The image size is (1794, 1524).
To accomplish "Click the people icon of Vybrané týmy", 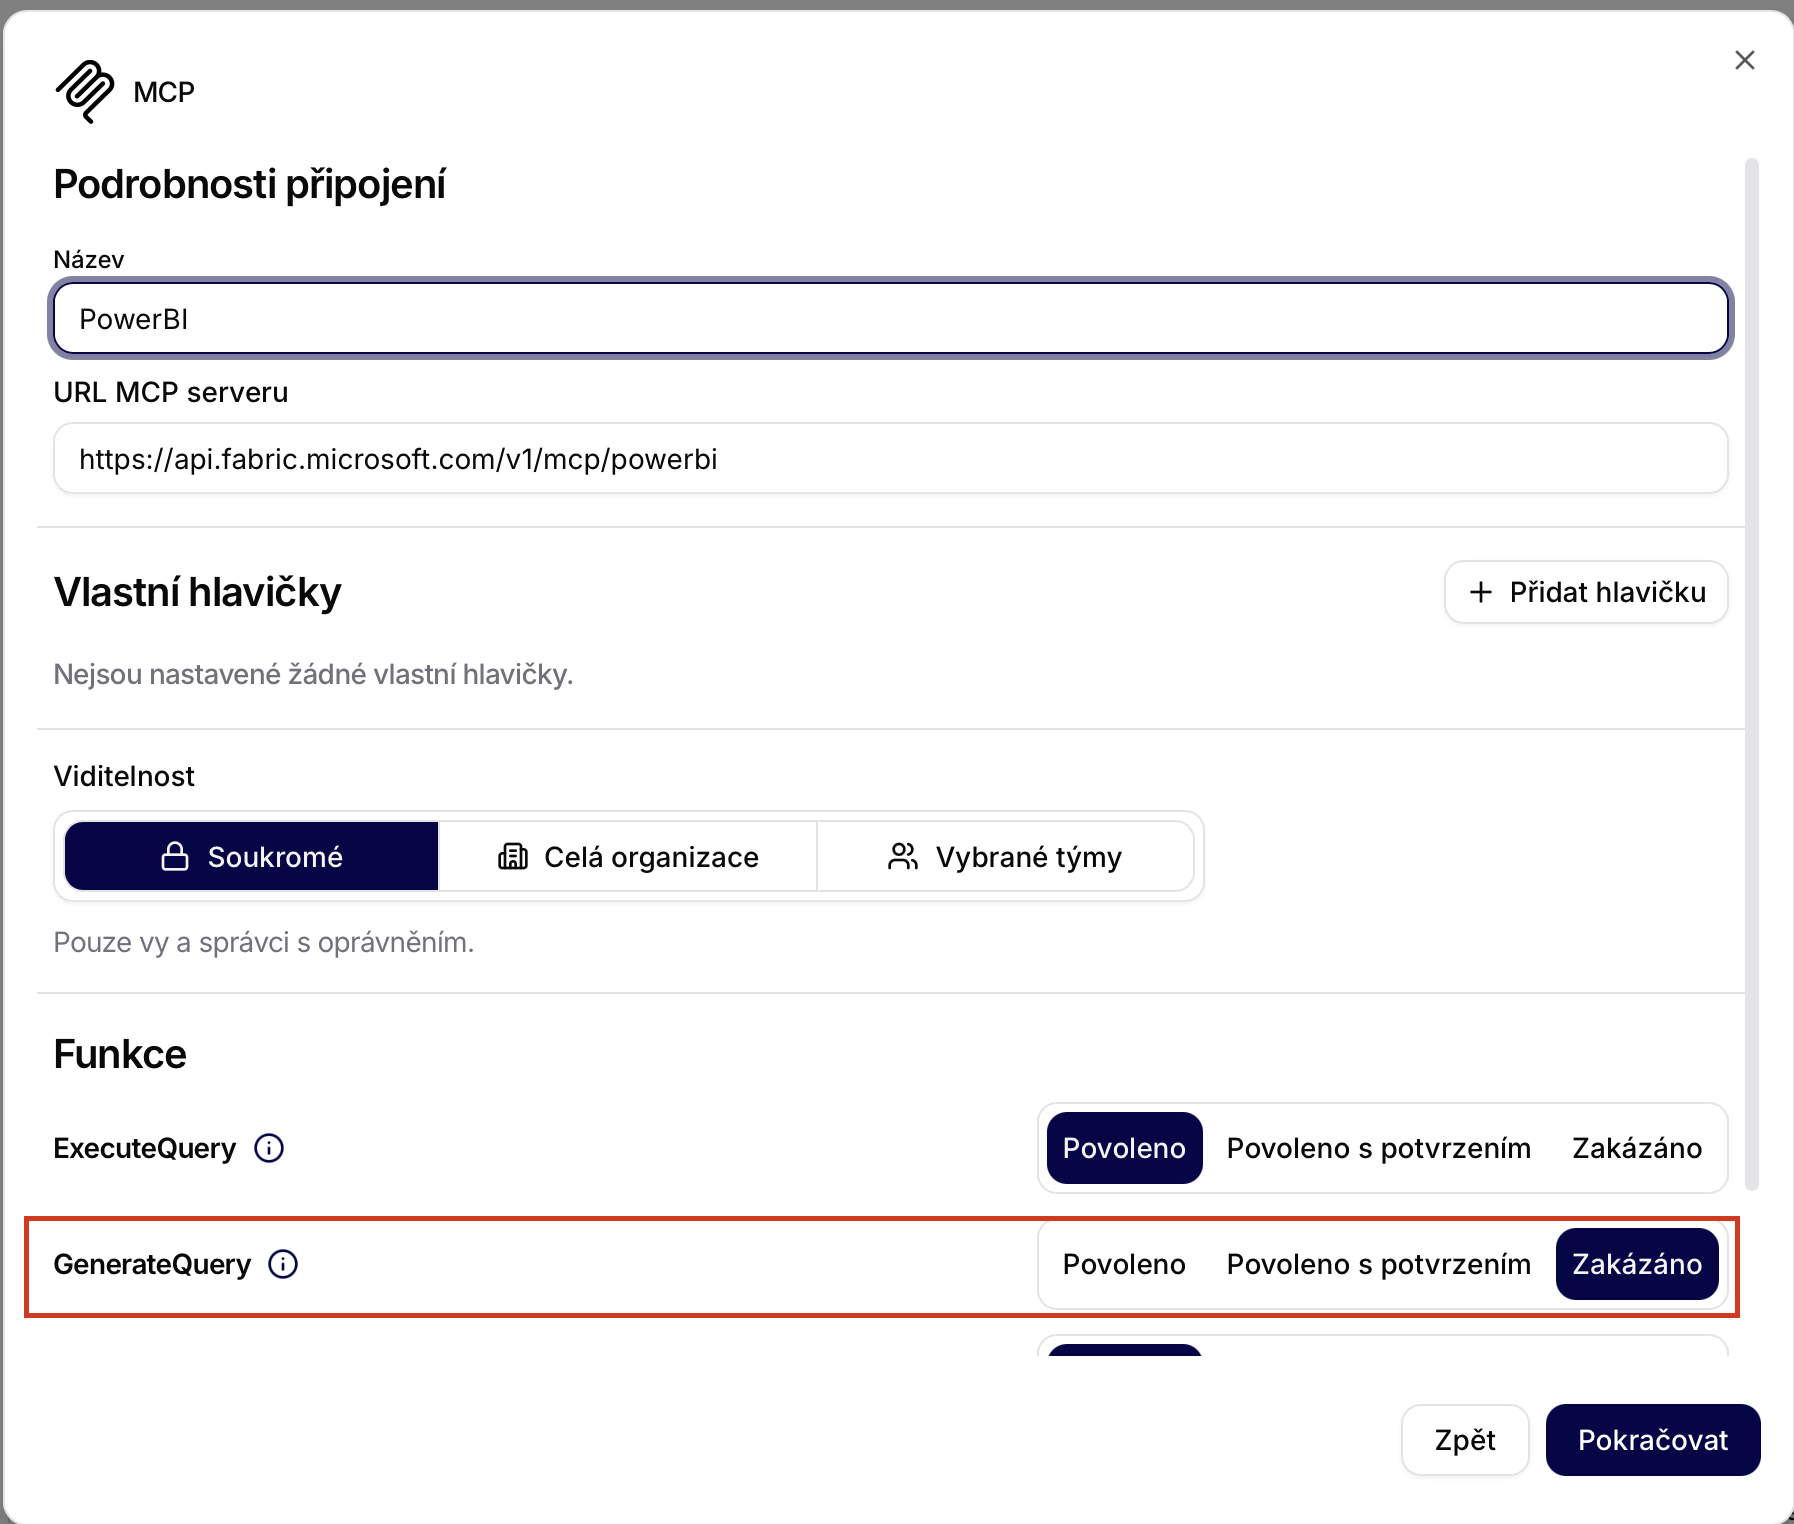I will [903, 856].
